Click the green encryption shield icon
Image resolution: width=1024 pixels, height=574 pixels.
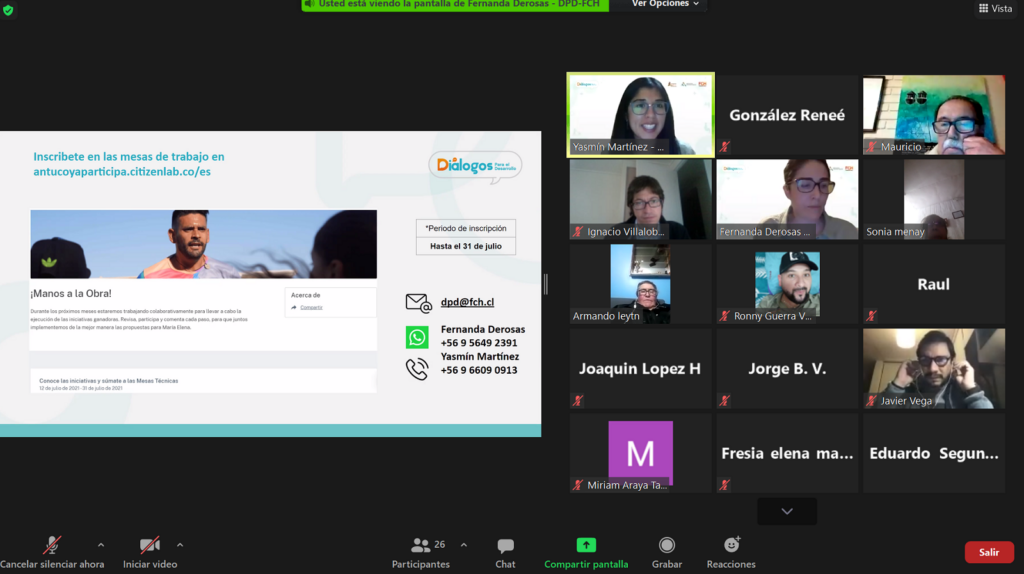[x=8, y=9]
